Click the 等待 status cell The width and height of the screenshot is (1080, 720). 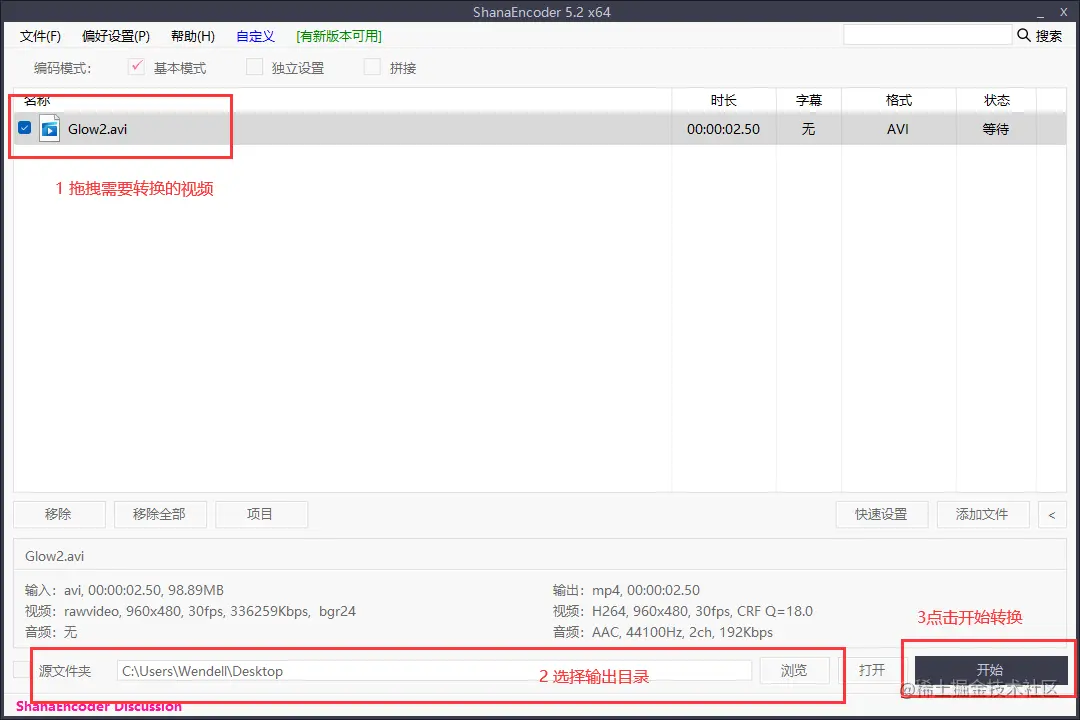[x=996, y=129]
